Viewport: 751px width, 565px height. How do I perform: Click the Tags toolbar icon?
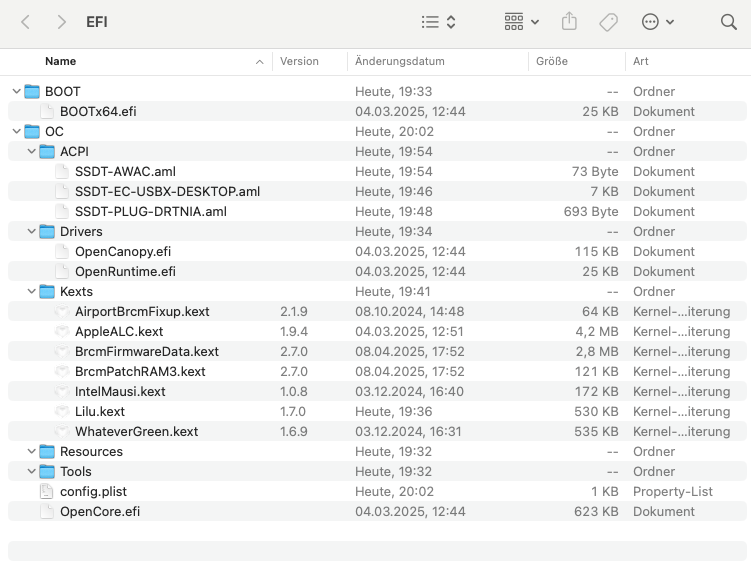tap(608, 21)
